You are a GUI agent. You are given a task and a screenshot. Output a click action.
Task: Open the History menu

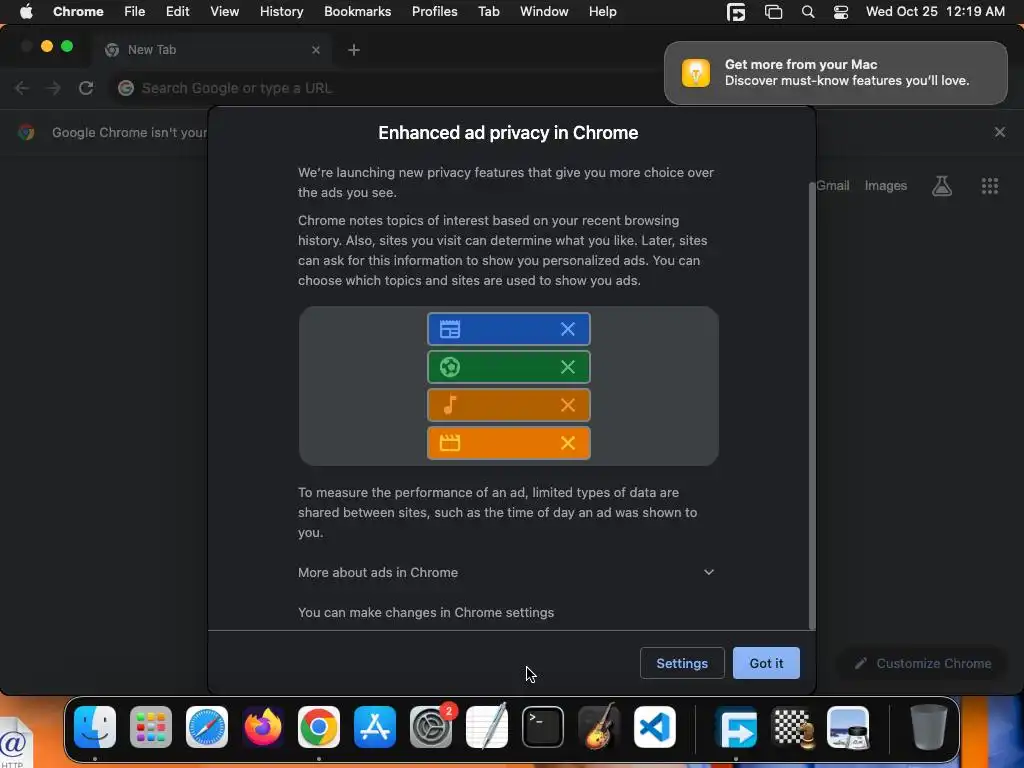click(x=281, y=12)
